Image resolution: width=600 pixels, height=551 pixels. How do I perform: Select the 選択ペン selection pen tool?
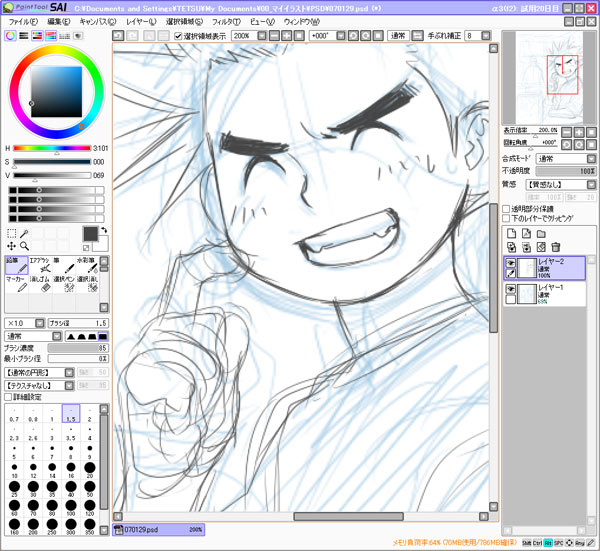pos(64,284)
